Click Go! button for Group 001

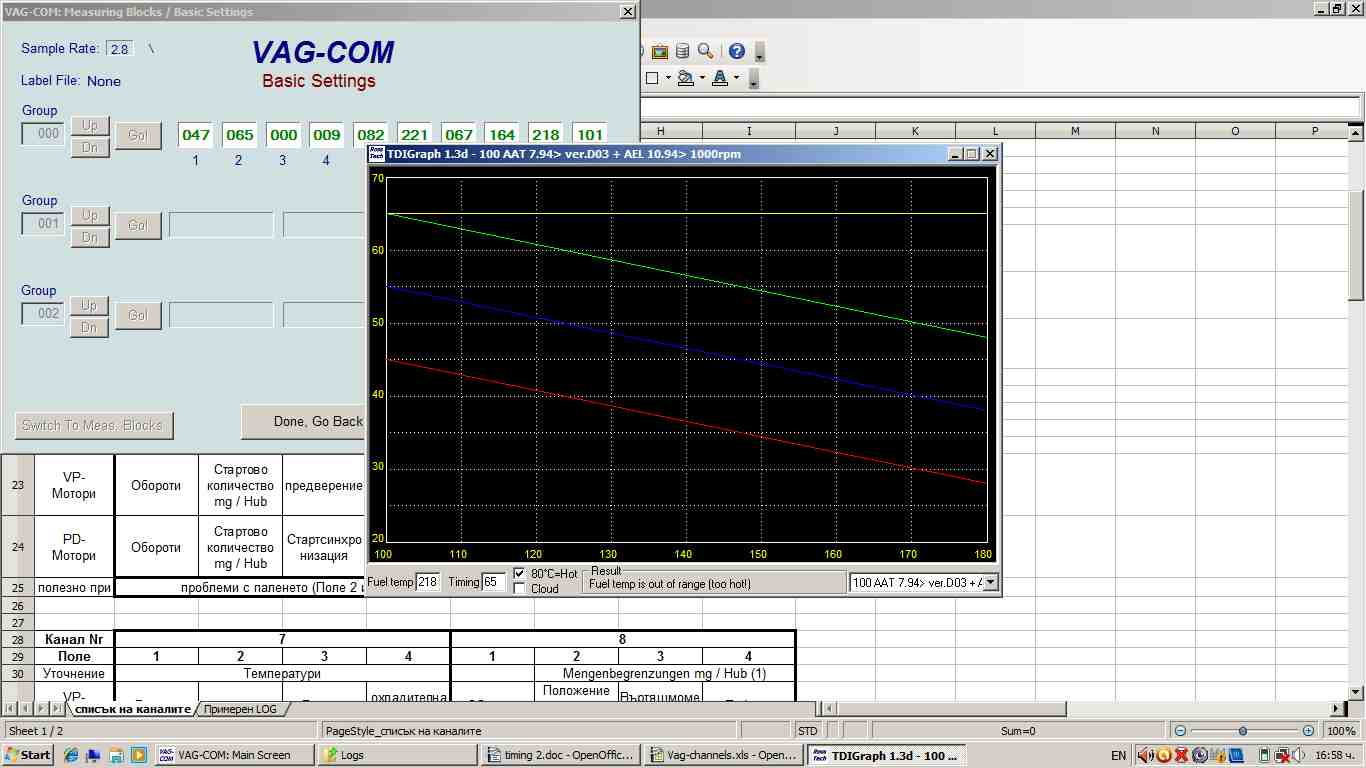point(138,225)
